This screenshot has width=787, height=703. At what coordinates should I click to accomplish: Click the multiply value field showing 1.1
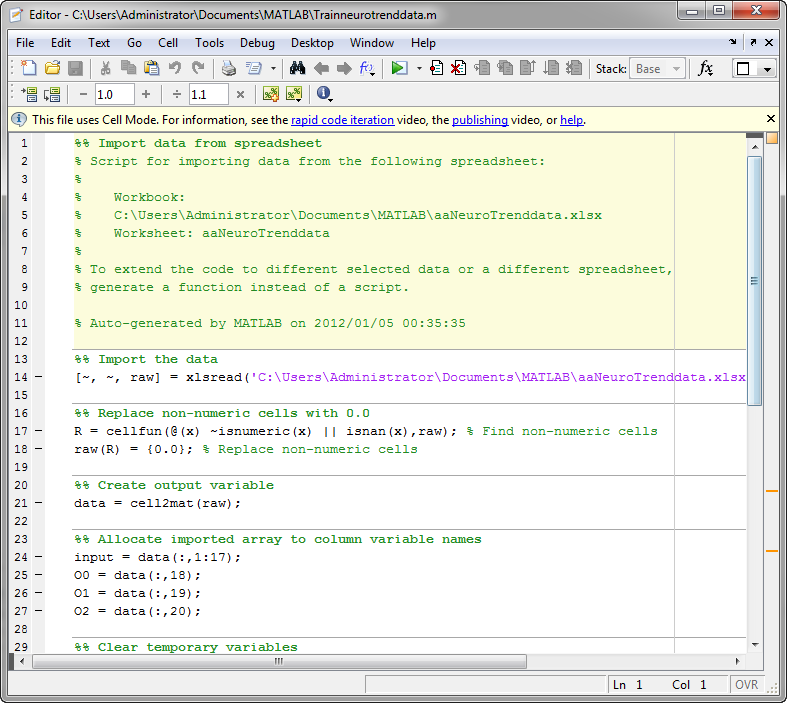(x=208, y=94)
